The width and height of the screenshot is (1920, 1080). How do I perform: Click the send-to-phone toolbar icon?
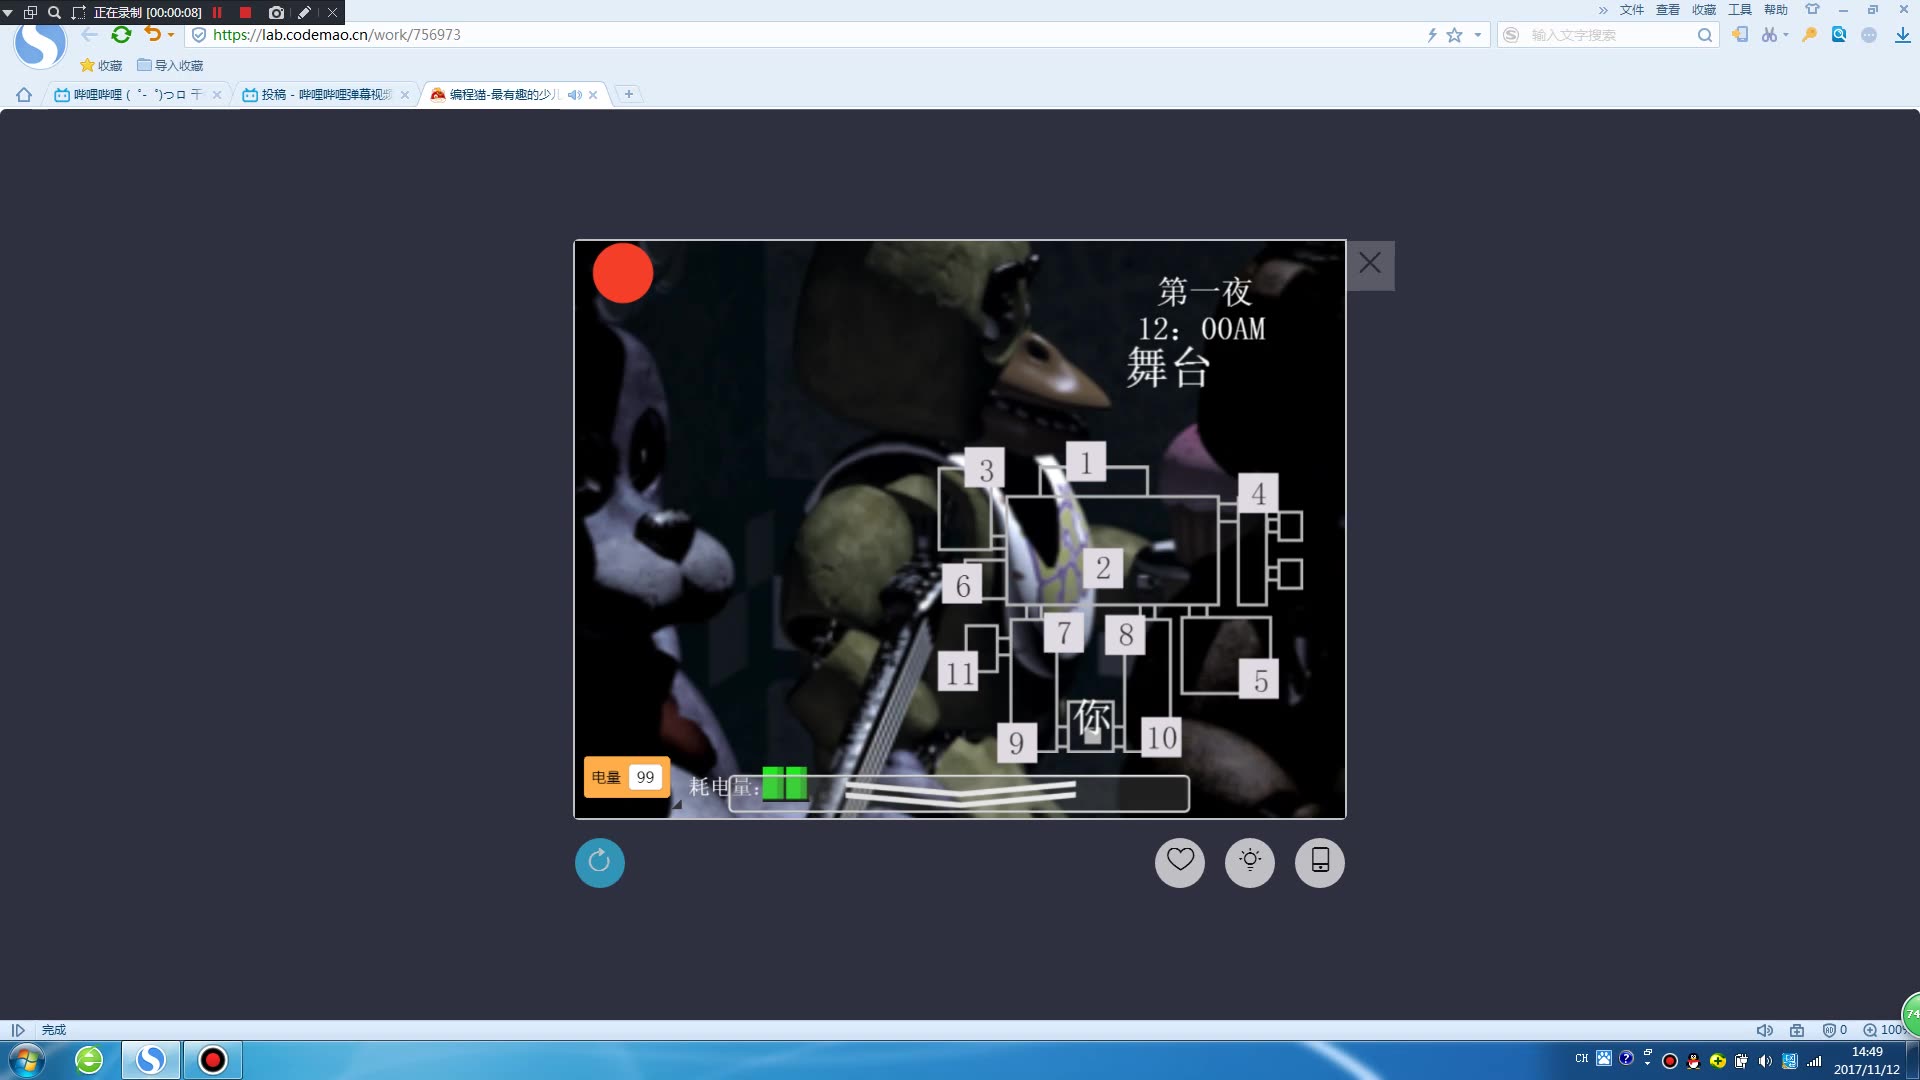click(x=1740, y=34)
